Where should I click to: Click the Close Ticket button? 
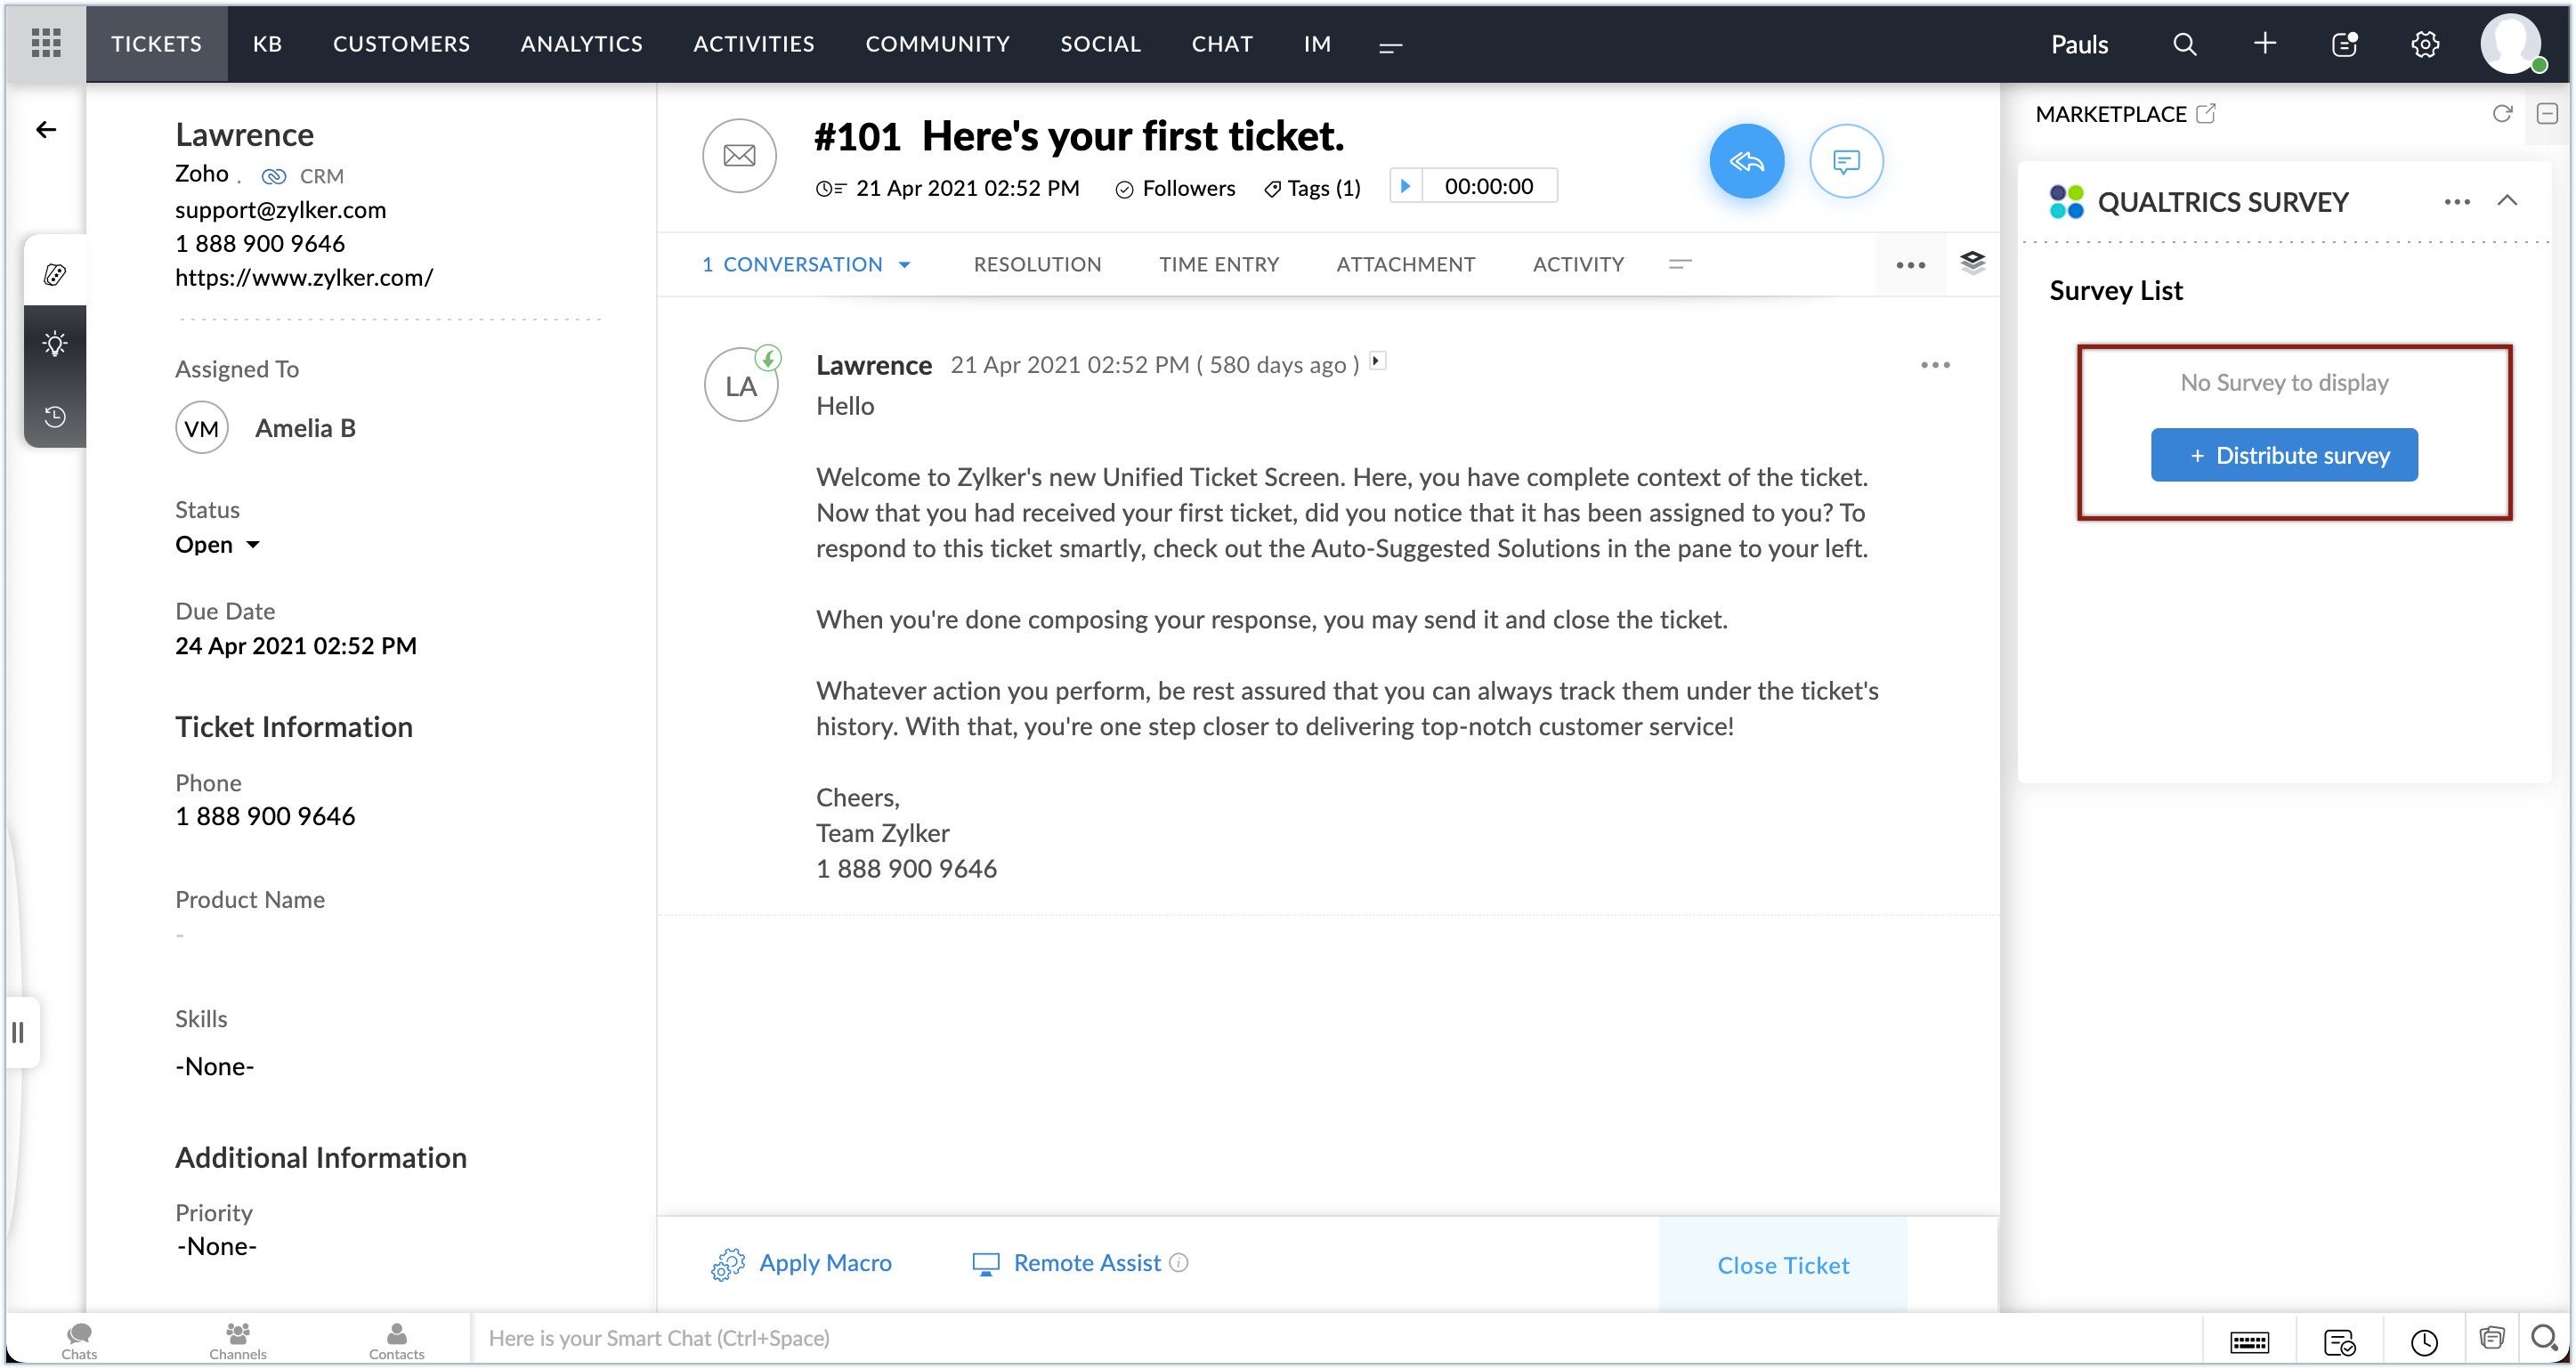coord(1783,1265)
